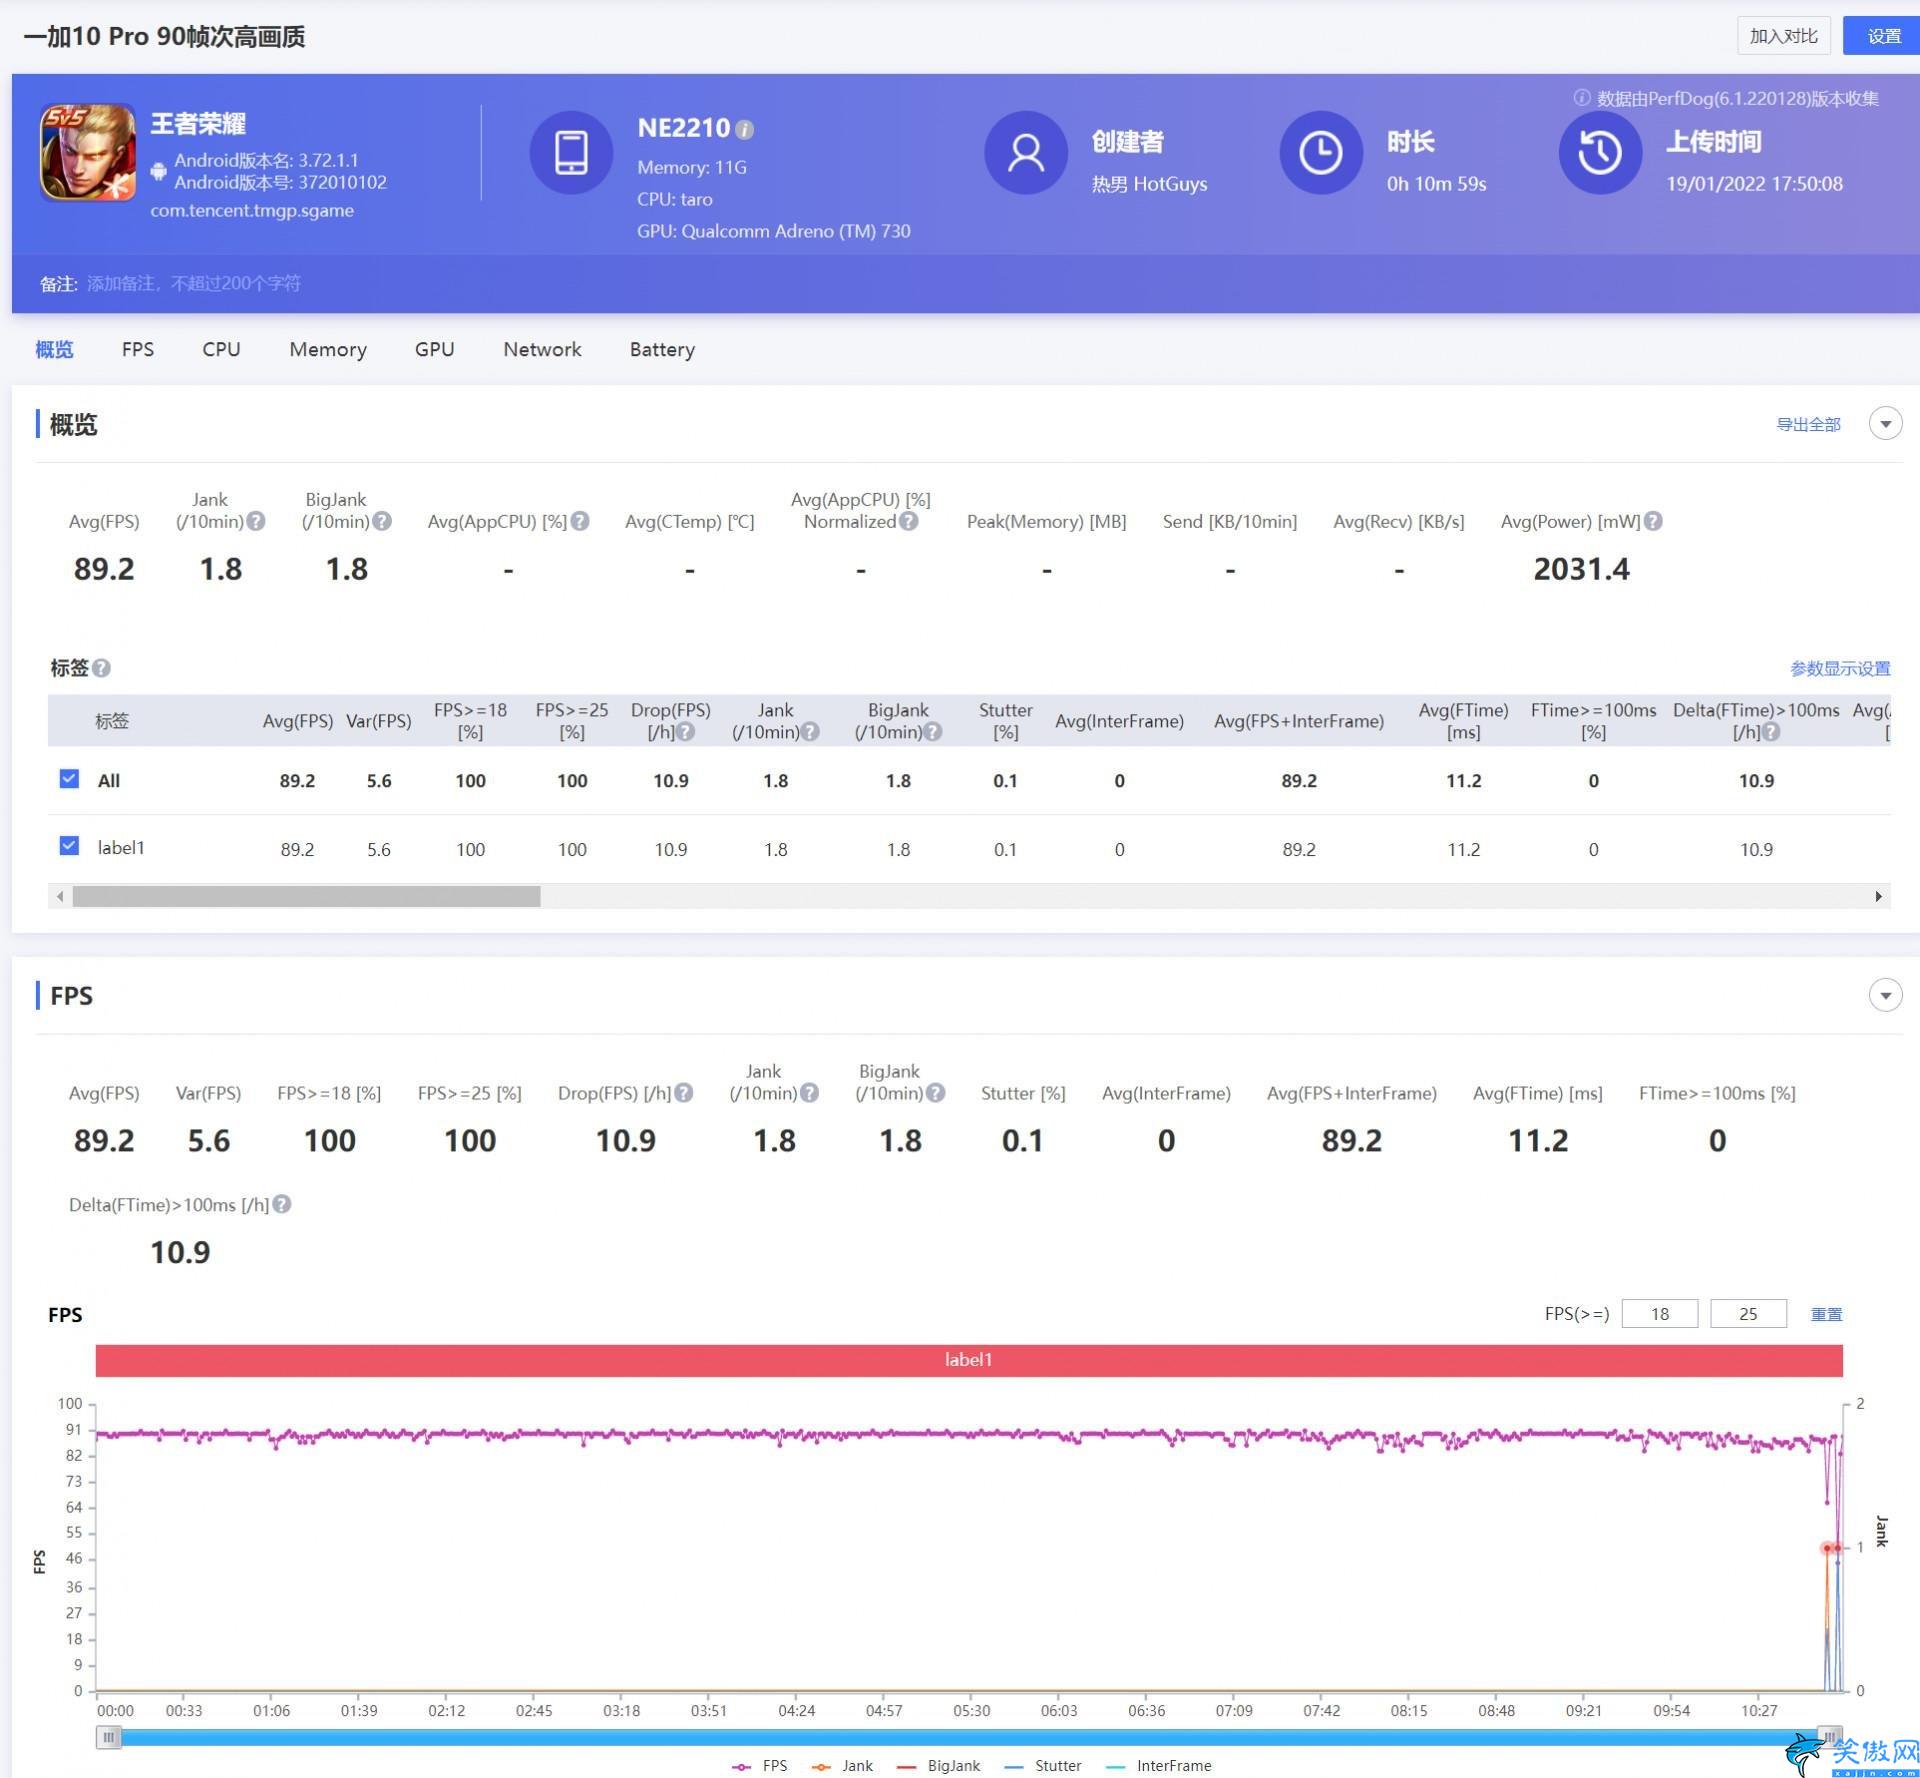Collapse the FPS section with arrow
This screenshot has height=1778, width=1920.
pyautogui.click(x=1885, y=995)
